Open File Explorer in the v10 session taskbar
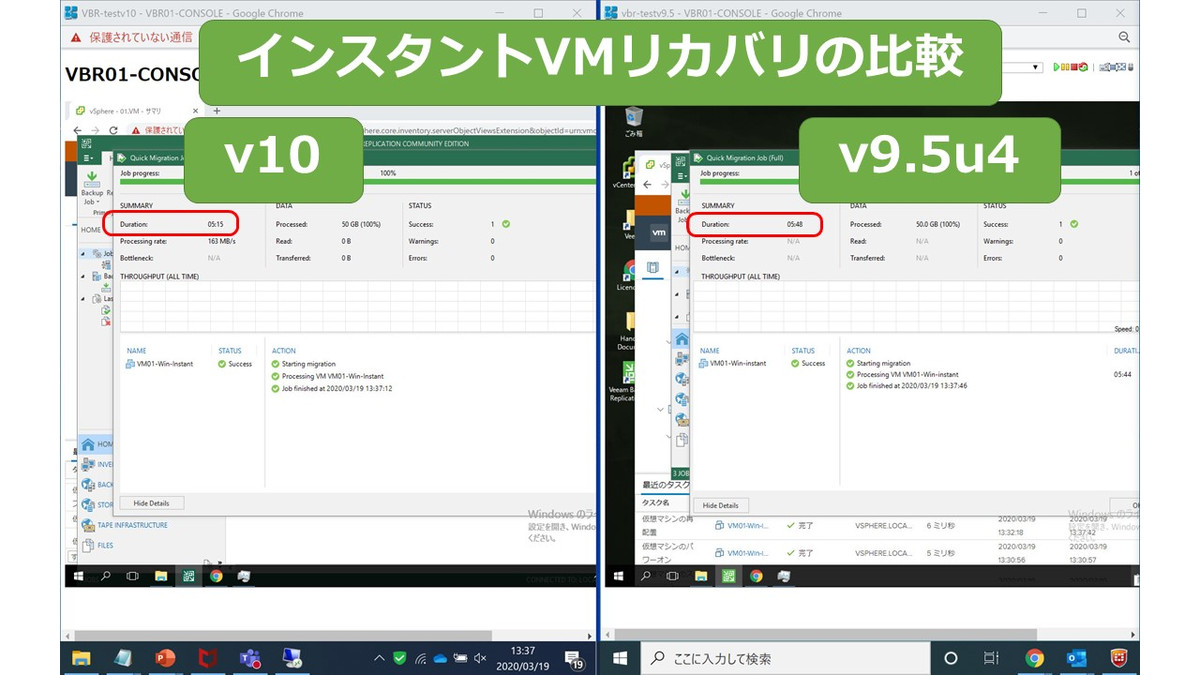1200x675 pixels. [160, 576]
